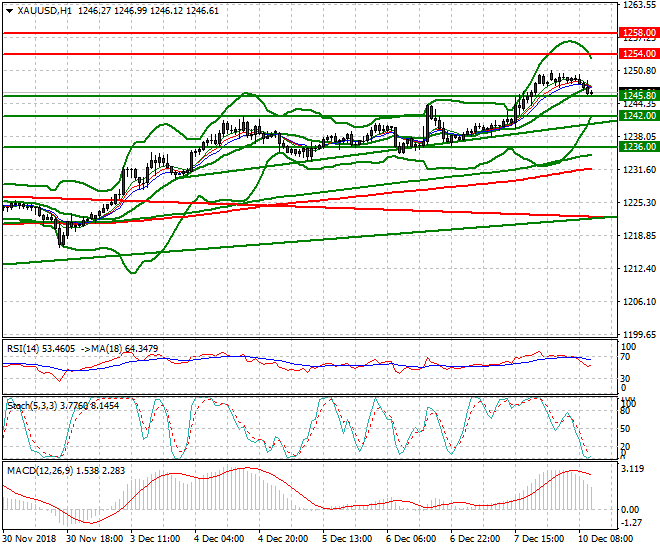Click the 5 Dec 13:00 time axis label

pyautogui.click(x=347, y=539)
